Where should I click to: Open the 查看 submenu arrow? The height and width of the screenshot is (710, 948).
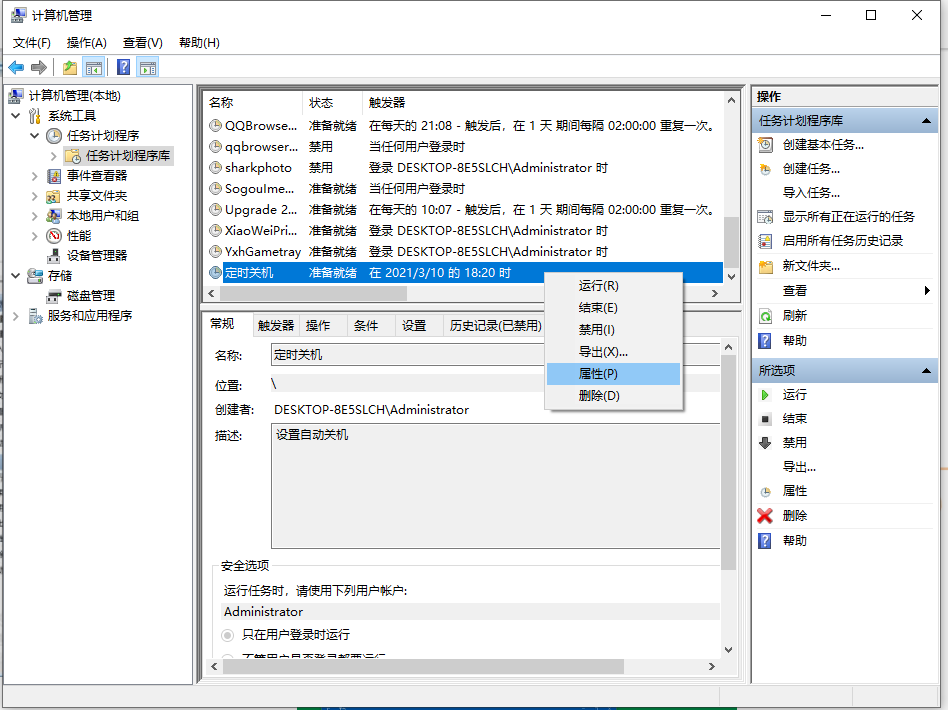tap(930, 290)
